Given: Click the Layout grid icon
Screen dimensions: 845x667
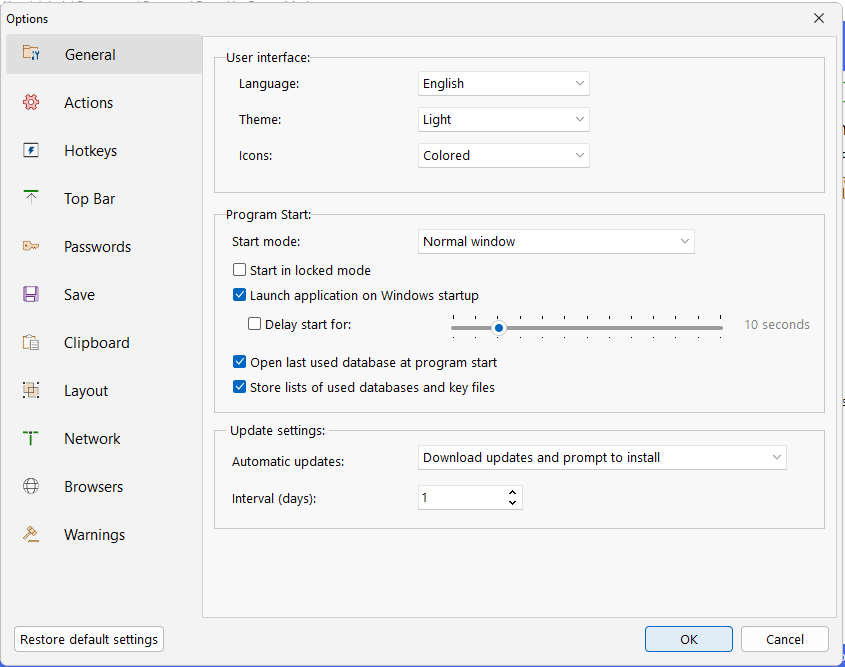Looking at the screenshot, I should coord(31,390).
